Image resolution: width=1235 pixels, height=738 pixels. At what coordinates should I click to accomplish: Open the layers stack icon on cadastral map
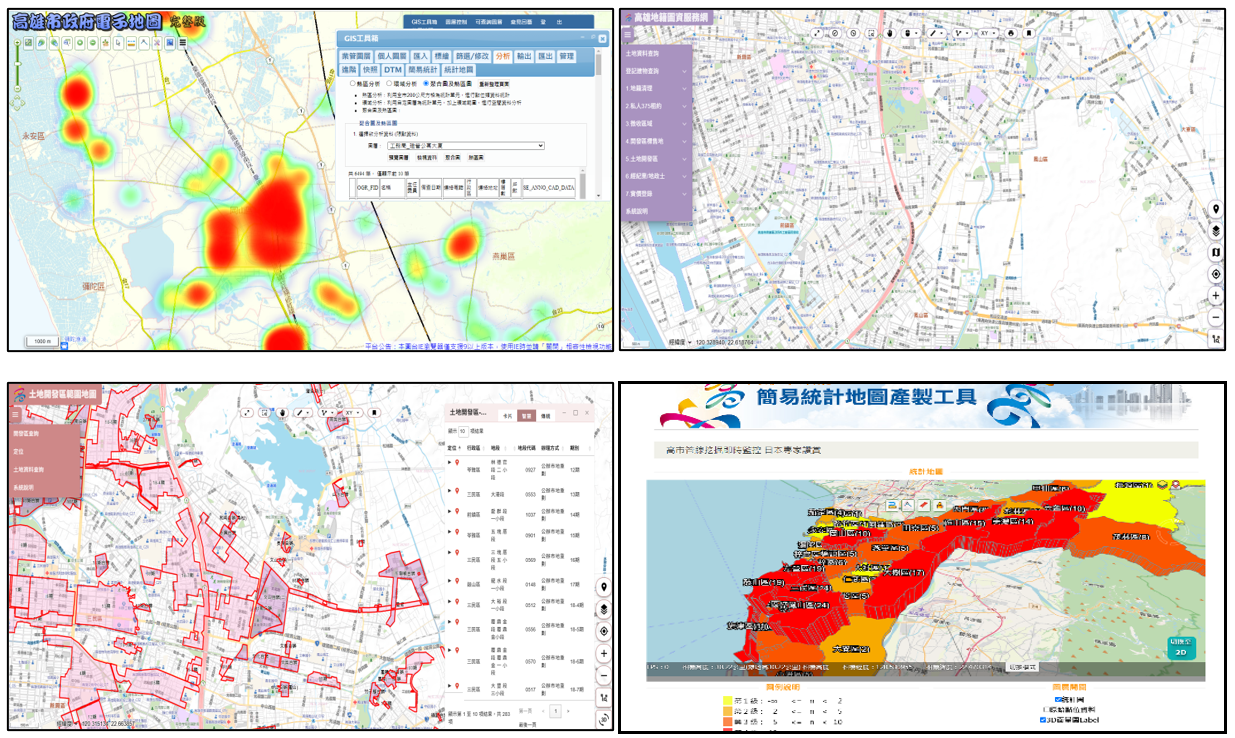click(1215, 230)
